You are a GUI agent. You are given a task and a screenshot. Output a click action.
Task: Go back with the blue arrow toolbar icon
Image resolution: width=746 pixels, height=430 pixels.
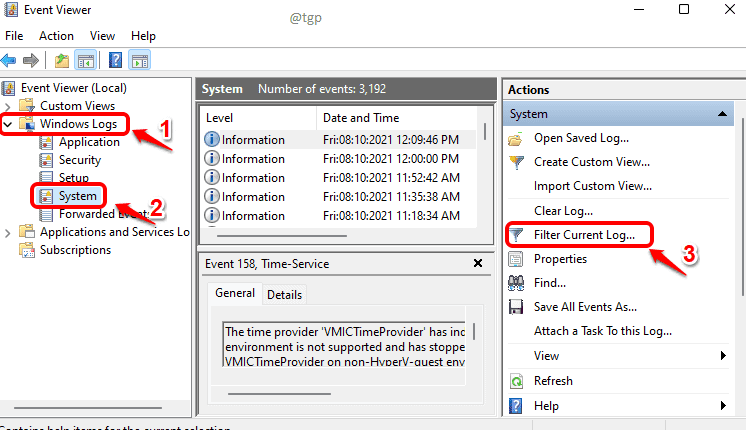pos(9,60)
